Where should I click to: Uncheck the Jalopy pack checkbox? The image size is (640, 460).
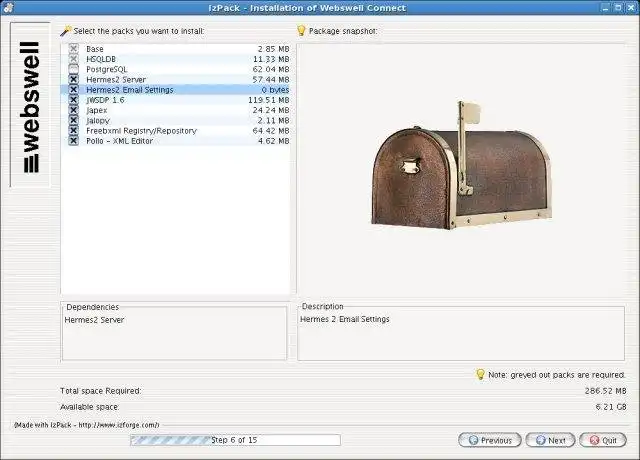pyautogui.click(x=73, y=120)
